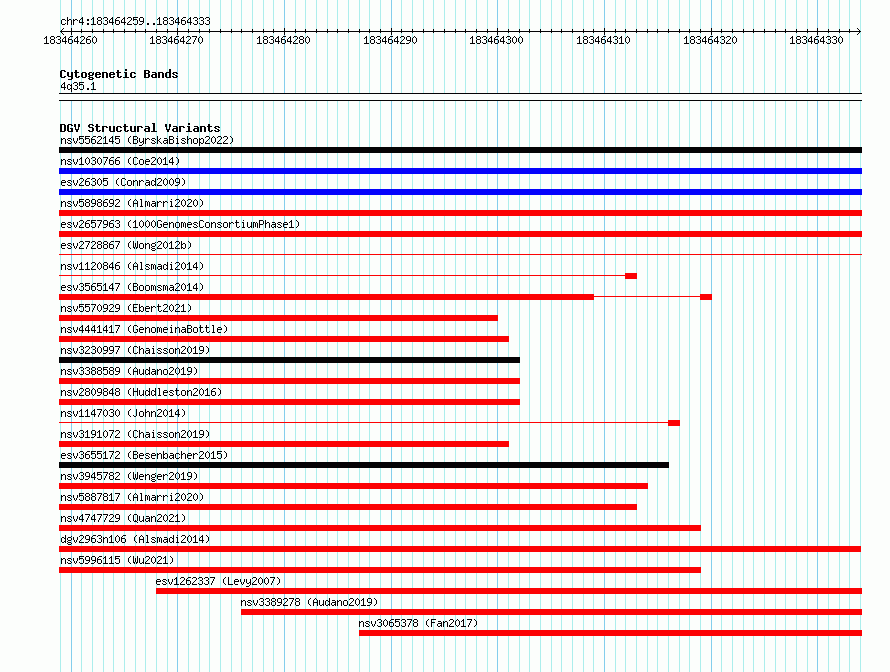Open esv2728867 (Wong2012b) label
The width and height of the screenshot is (890, 672).
126,245
